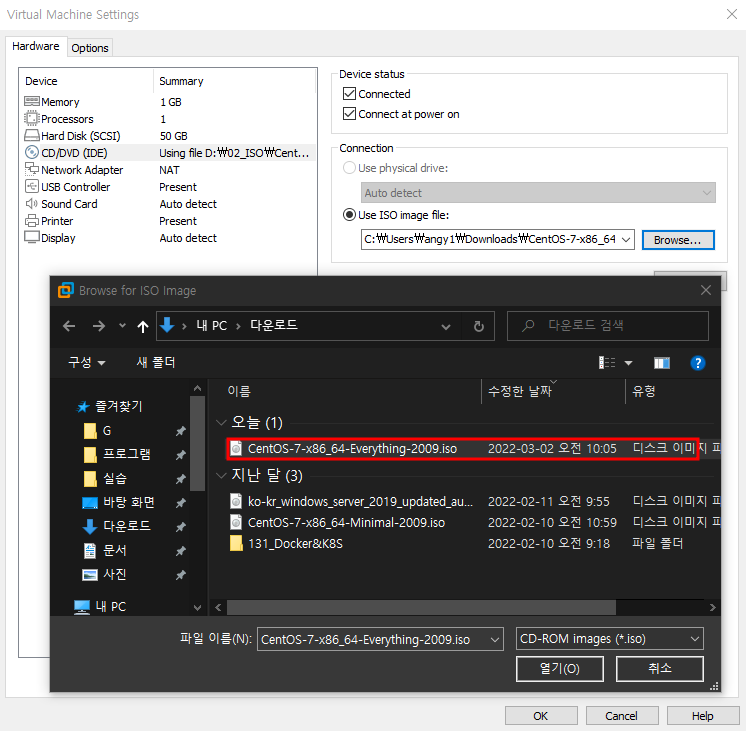
Task: Click Cancel in Virtual Machine Settings
Action: coord(622,716)
